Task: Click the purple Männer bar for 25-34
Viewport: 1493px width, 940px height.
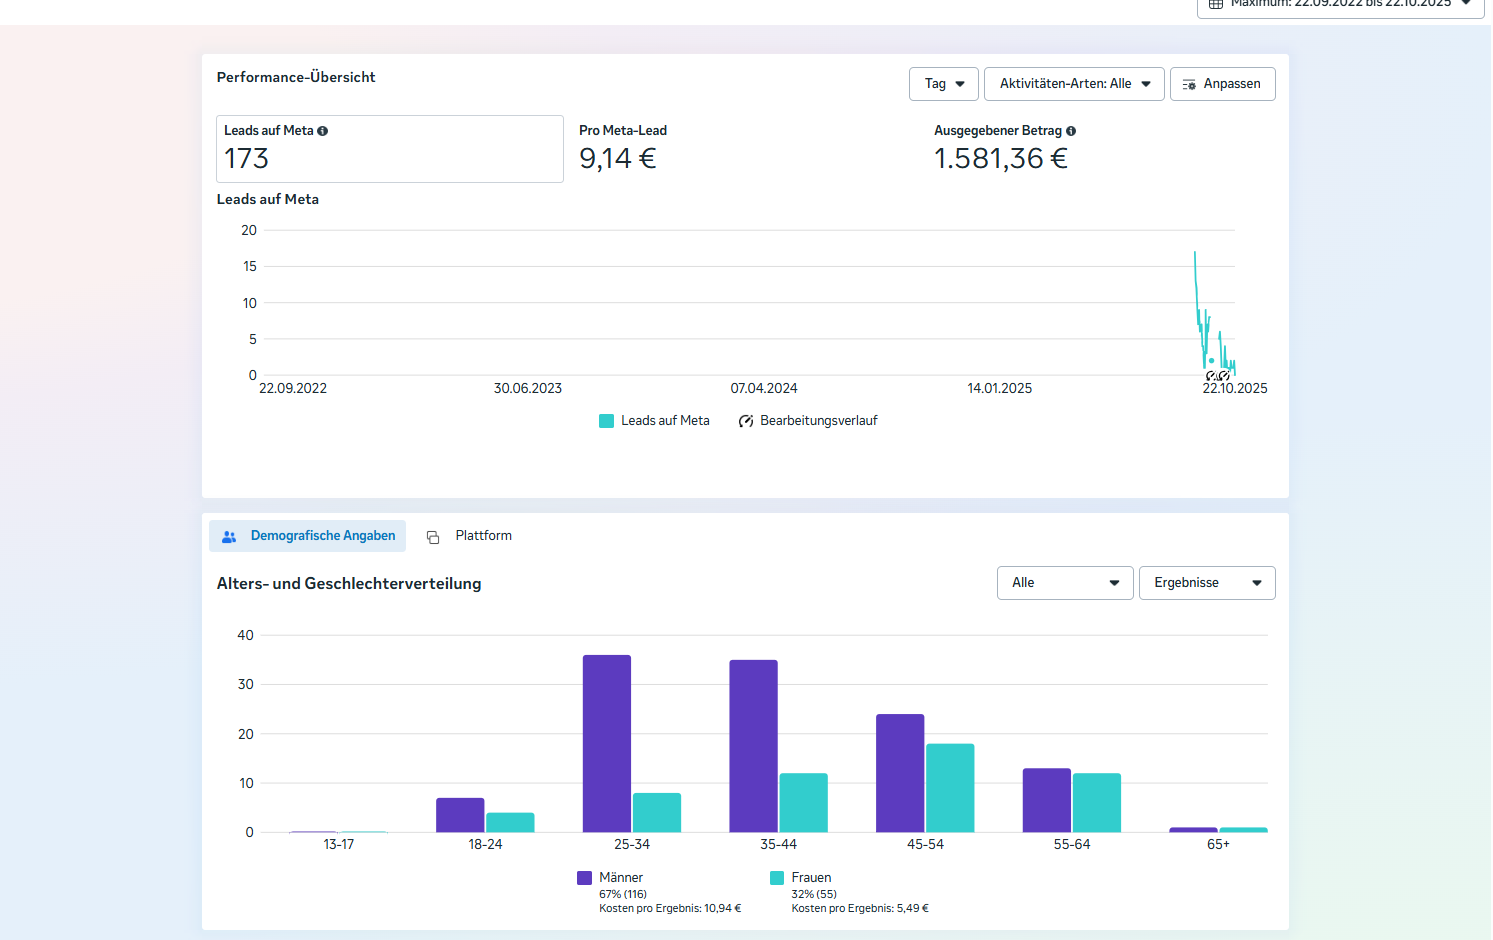Action: [606, 743]
